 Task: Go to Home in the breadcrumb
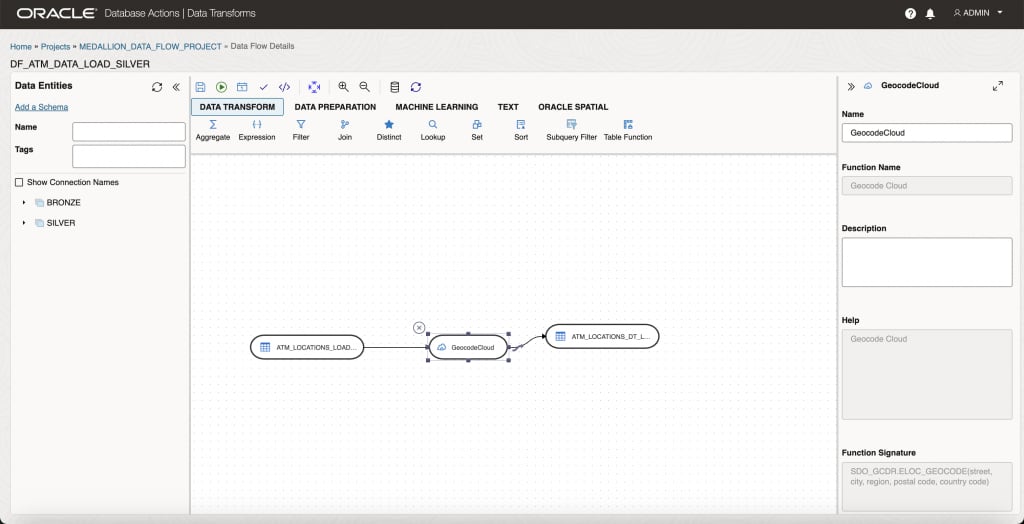tap(20, 47)
